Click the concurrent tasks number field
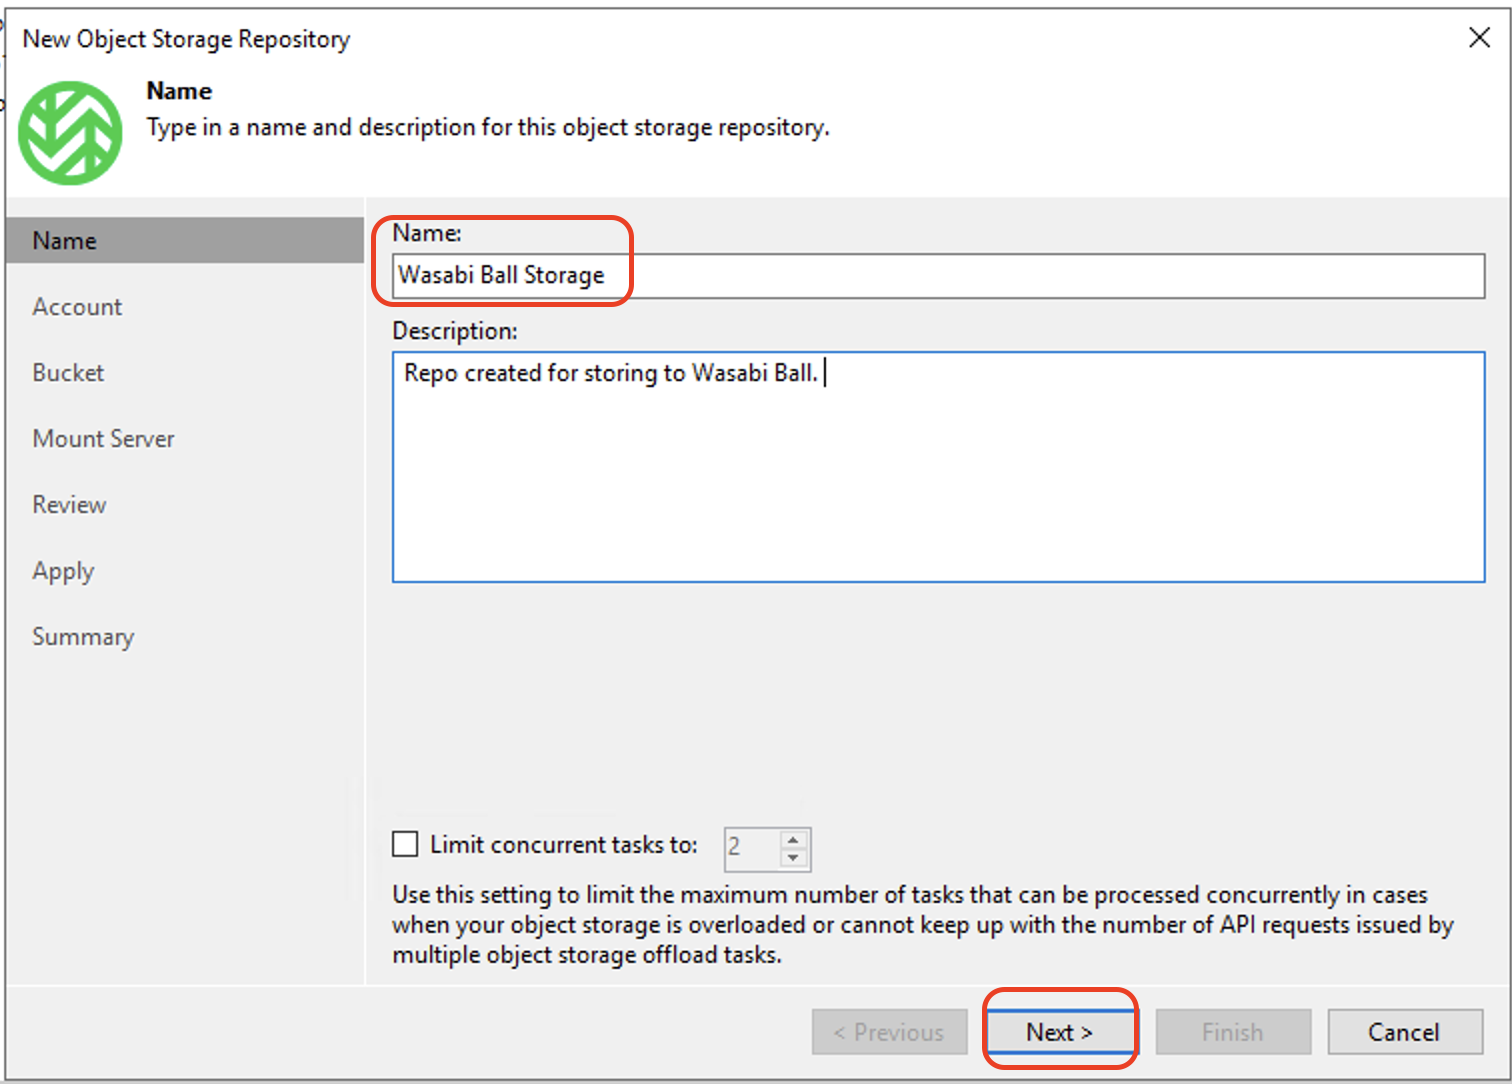Image resolution: width=1512 pixels, height=1084 pixels. [x=751, y=849]
